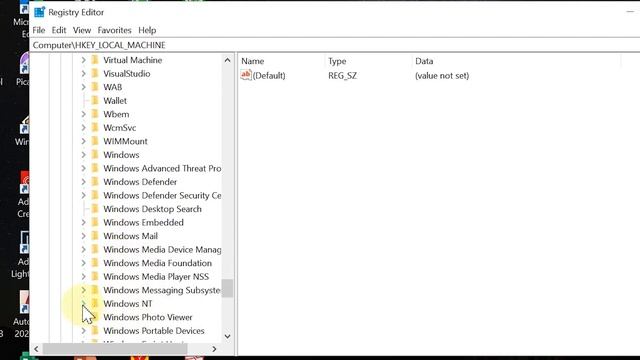
Task: Click the tree vertical scroll up arrow
Action: tap(227, 60)
